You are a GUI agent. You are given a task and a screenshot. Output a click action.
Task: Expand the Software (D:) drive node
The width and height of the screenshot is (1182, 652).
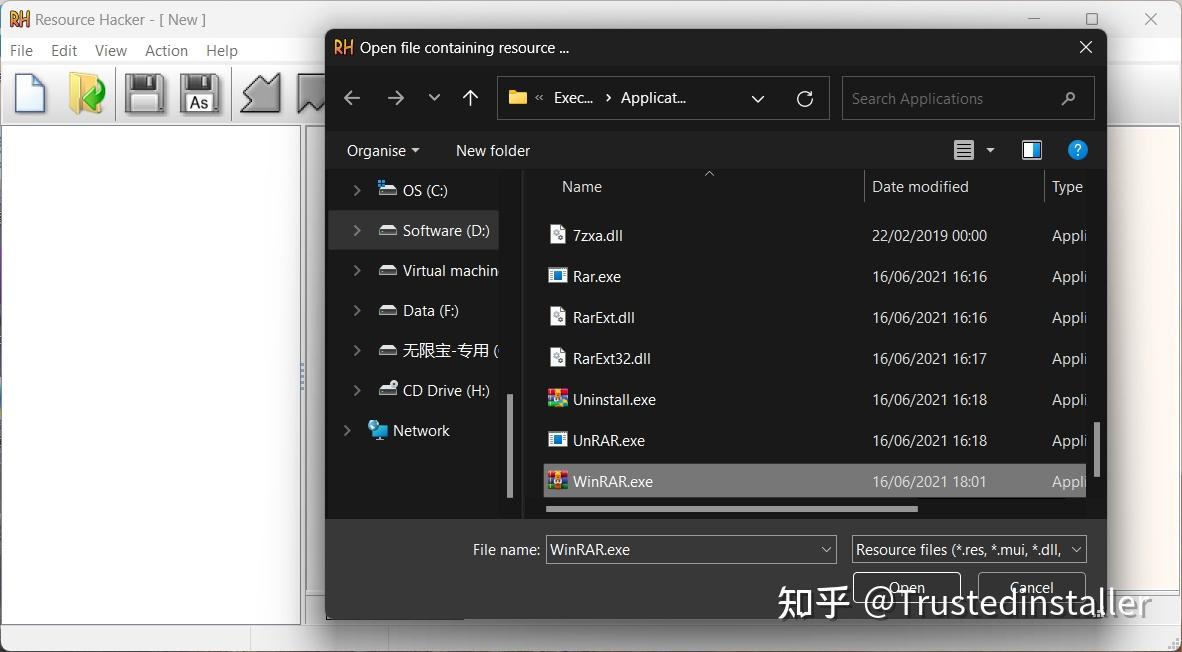click(357, 231)
